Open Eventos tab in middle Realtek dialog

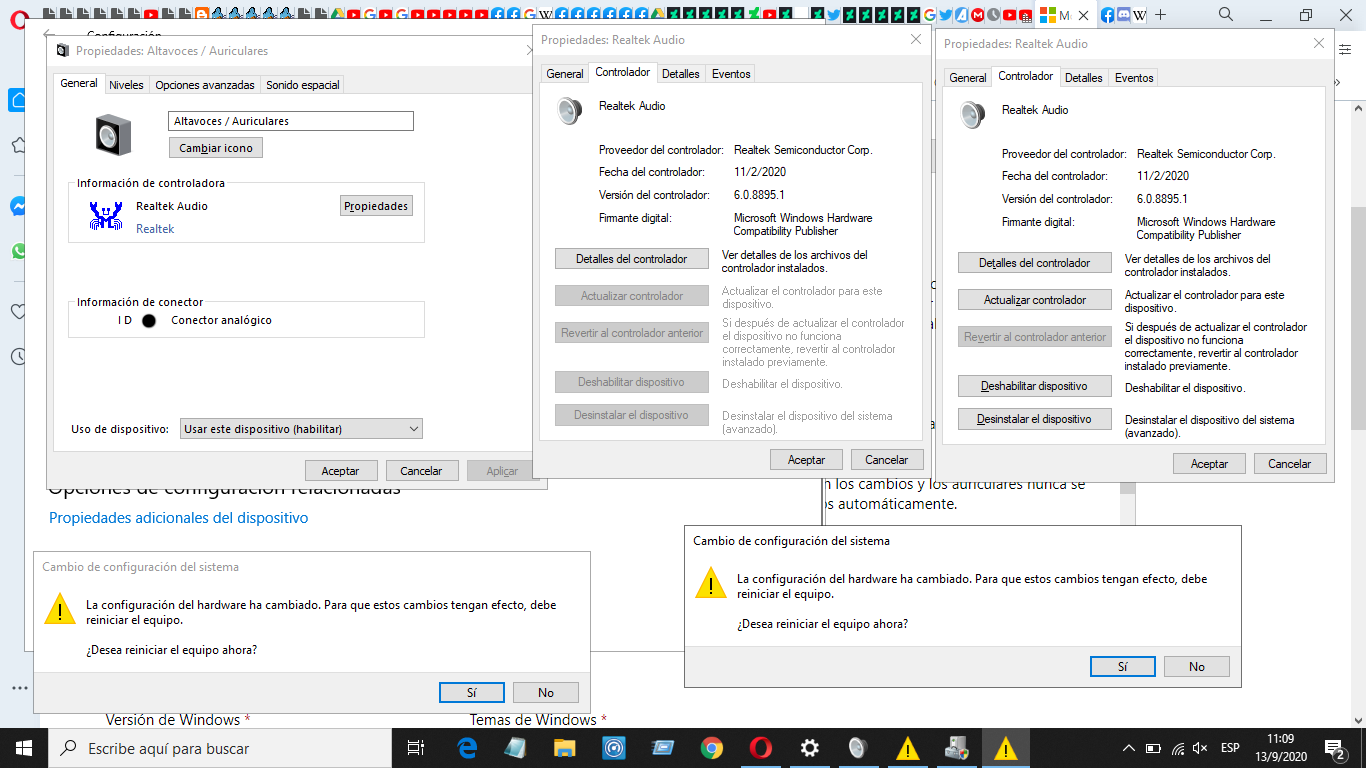(x=731, y=74)
